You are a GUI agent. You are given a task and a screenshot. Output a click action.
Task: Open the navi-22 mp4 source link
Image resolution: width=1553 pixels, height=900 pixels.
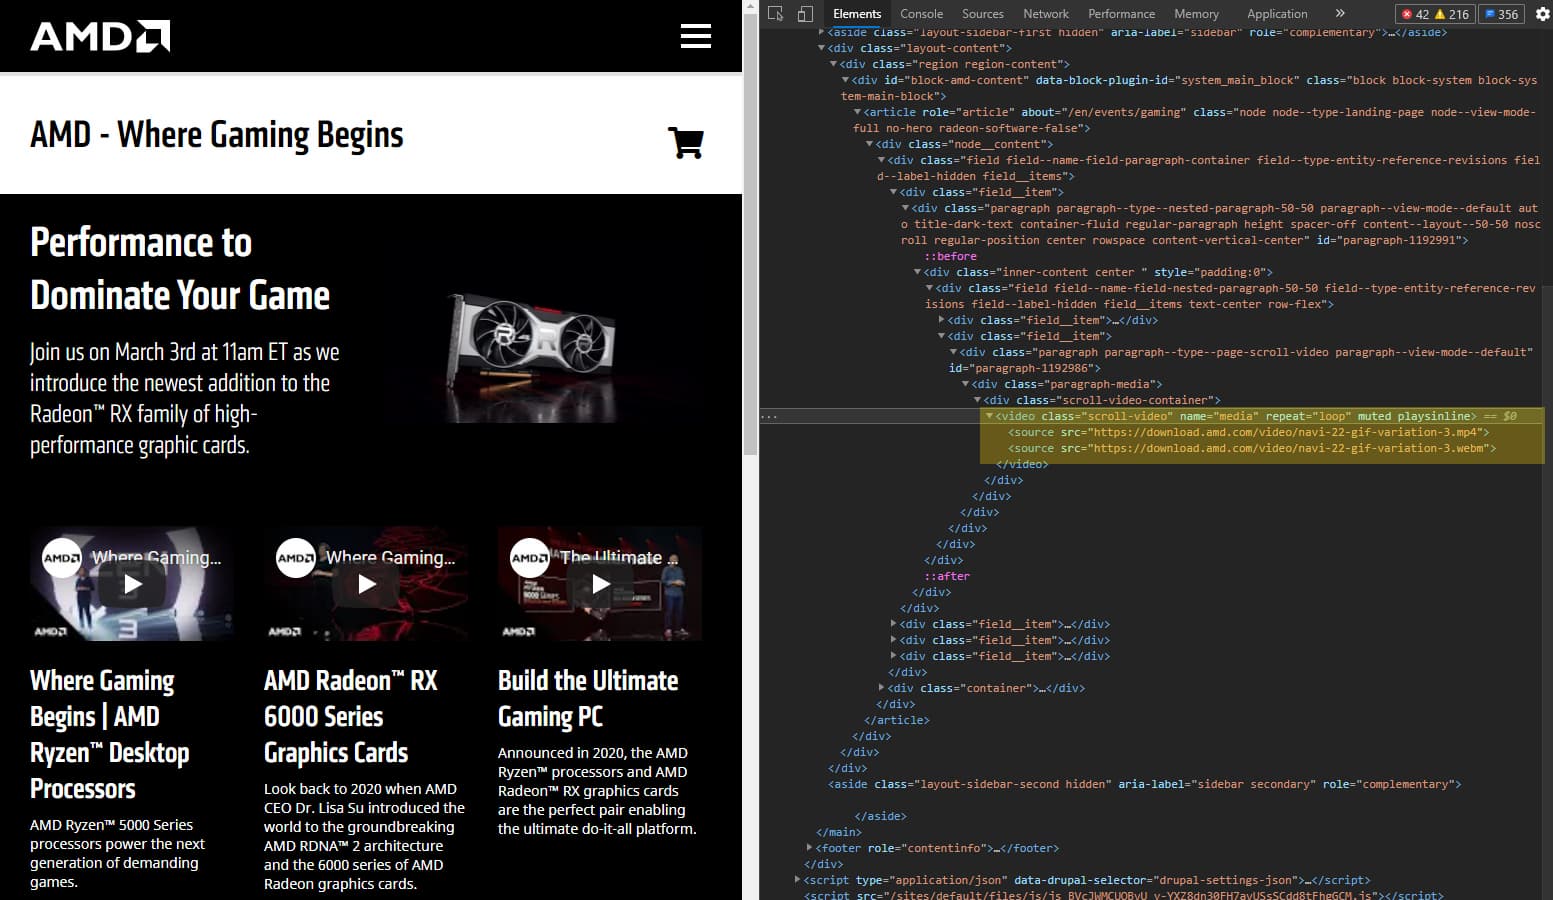pos(1288,432)
